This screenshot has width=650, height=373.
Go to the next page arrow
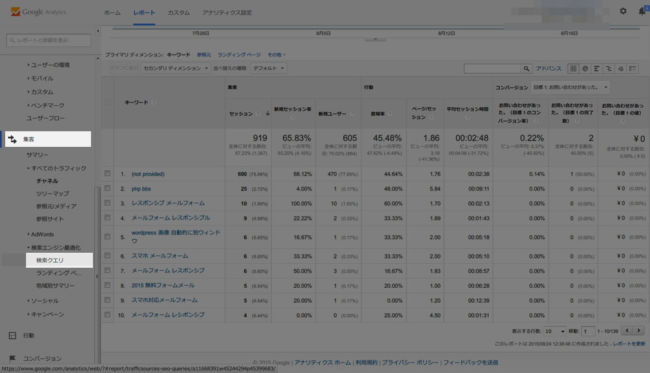click(x=639, y=331)
